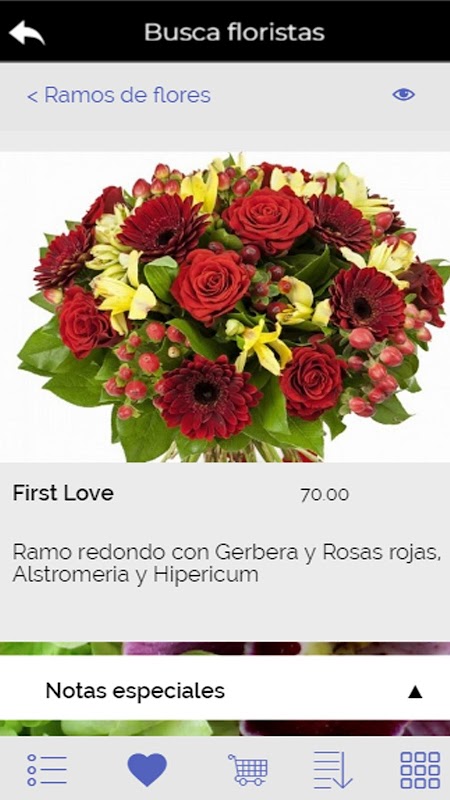
Task: Go back to Ramos de flores
Action: (119, 95)
